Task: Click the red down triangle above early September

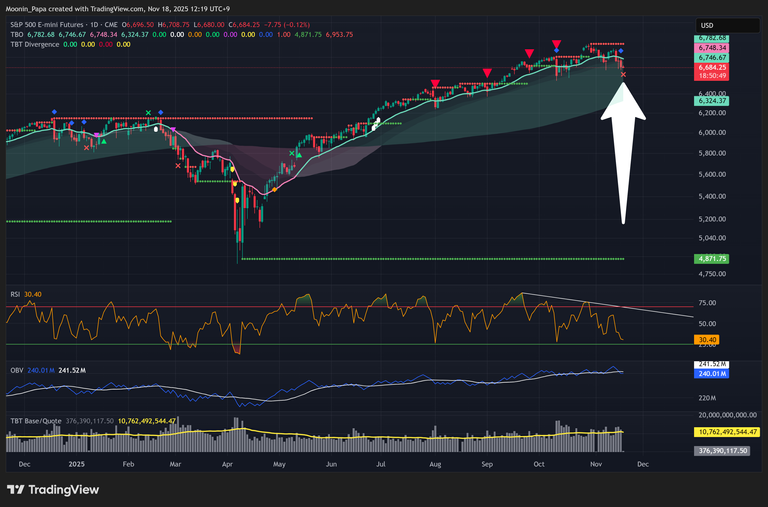Action: [487, 72]
